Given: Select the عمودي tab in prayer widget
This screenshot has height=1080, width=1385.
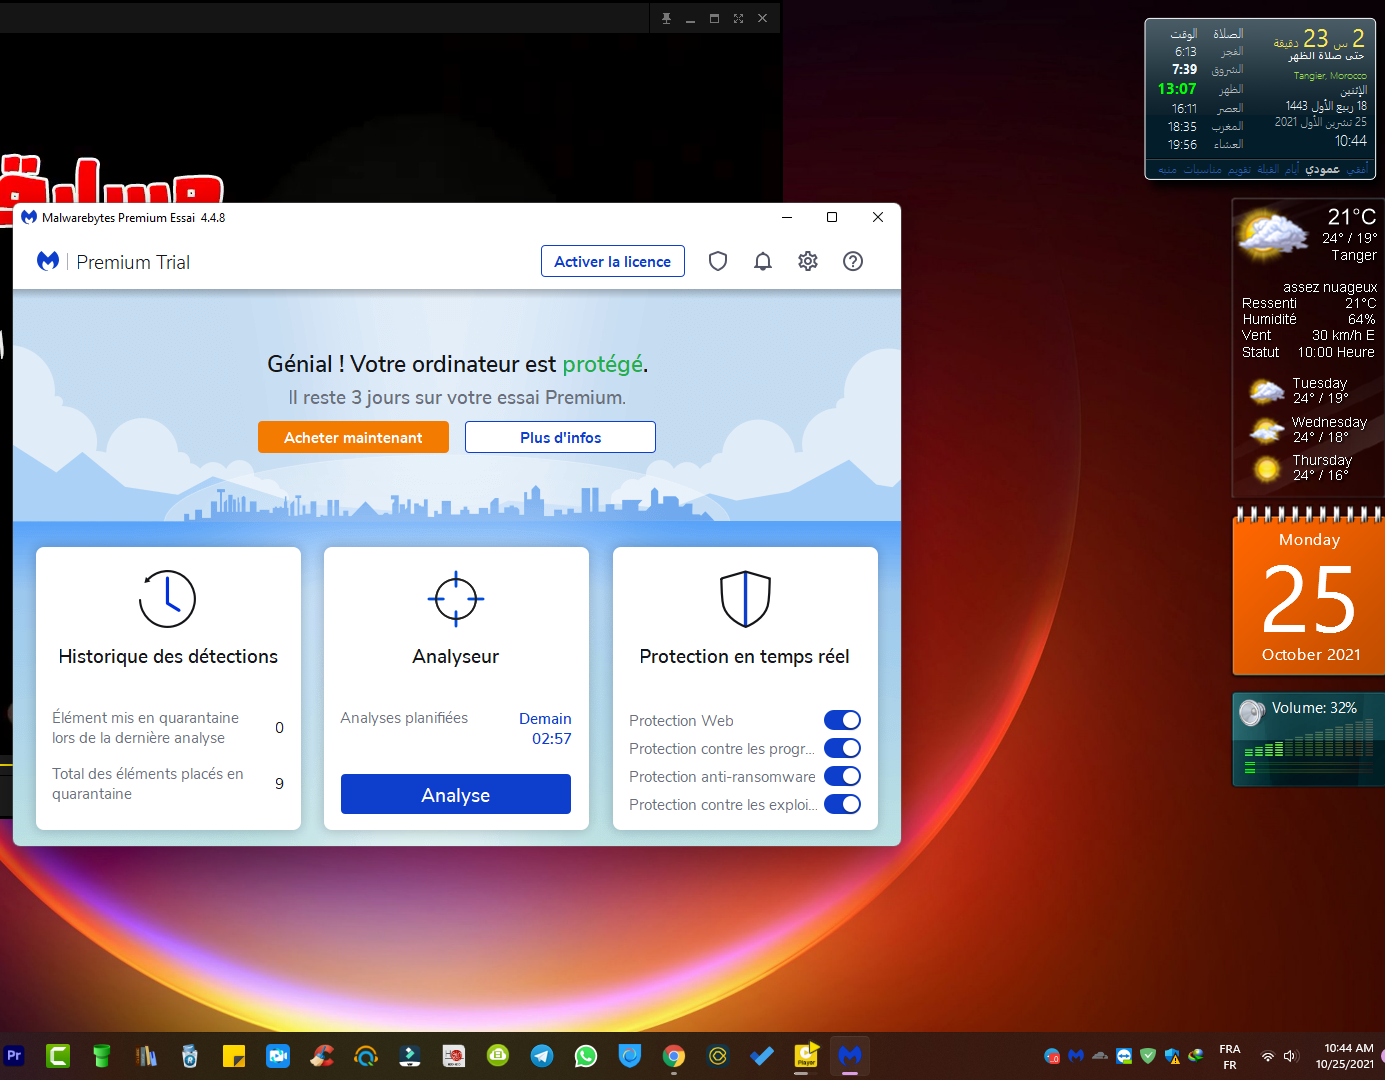Looking at the screenshot, I should (x=1322, y=169).
